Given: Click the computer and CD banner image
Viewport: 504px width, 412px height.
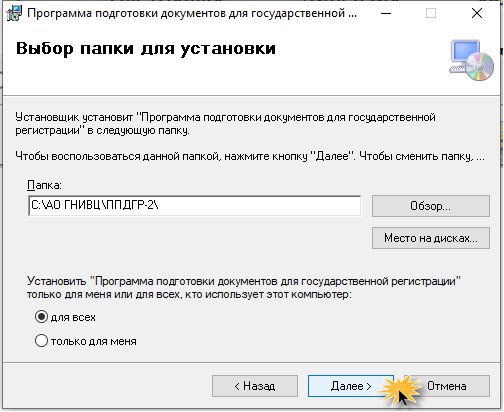Looking at the screenshot, I should click(x=472, y=60).
